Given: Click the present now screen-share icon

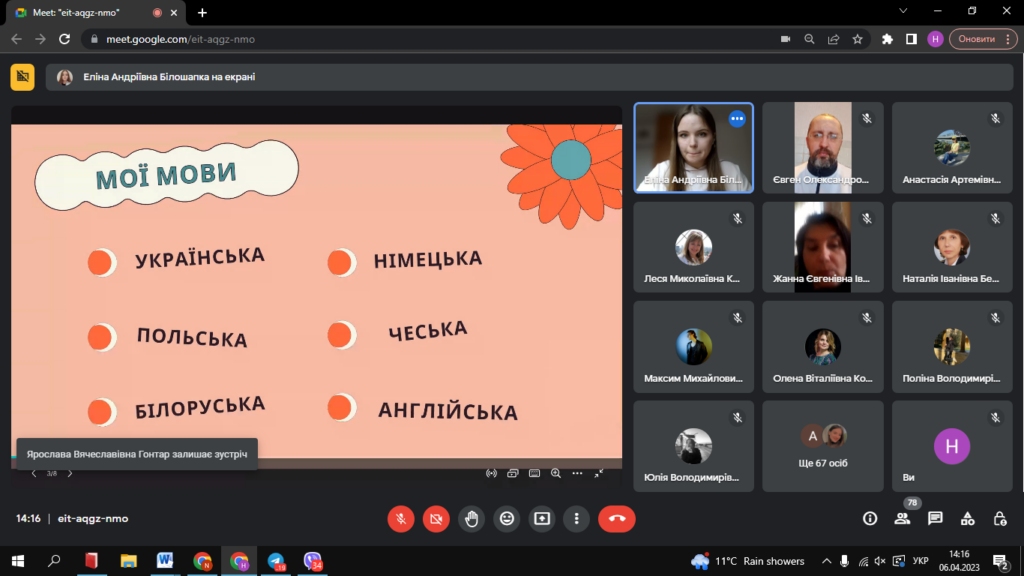Looking at the screenshot, I should (542, 518).
